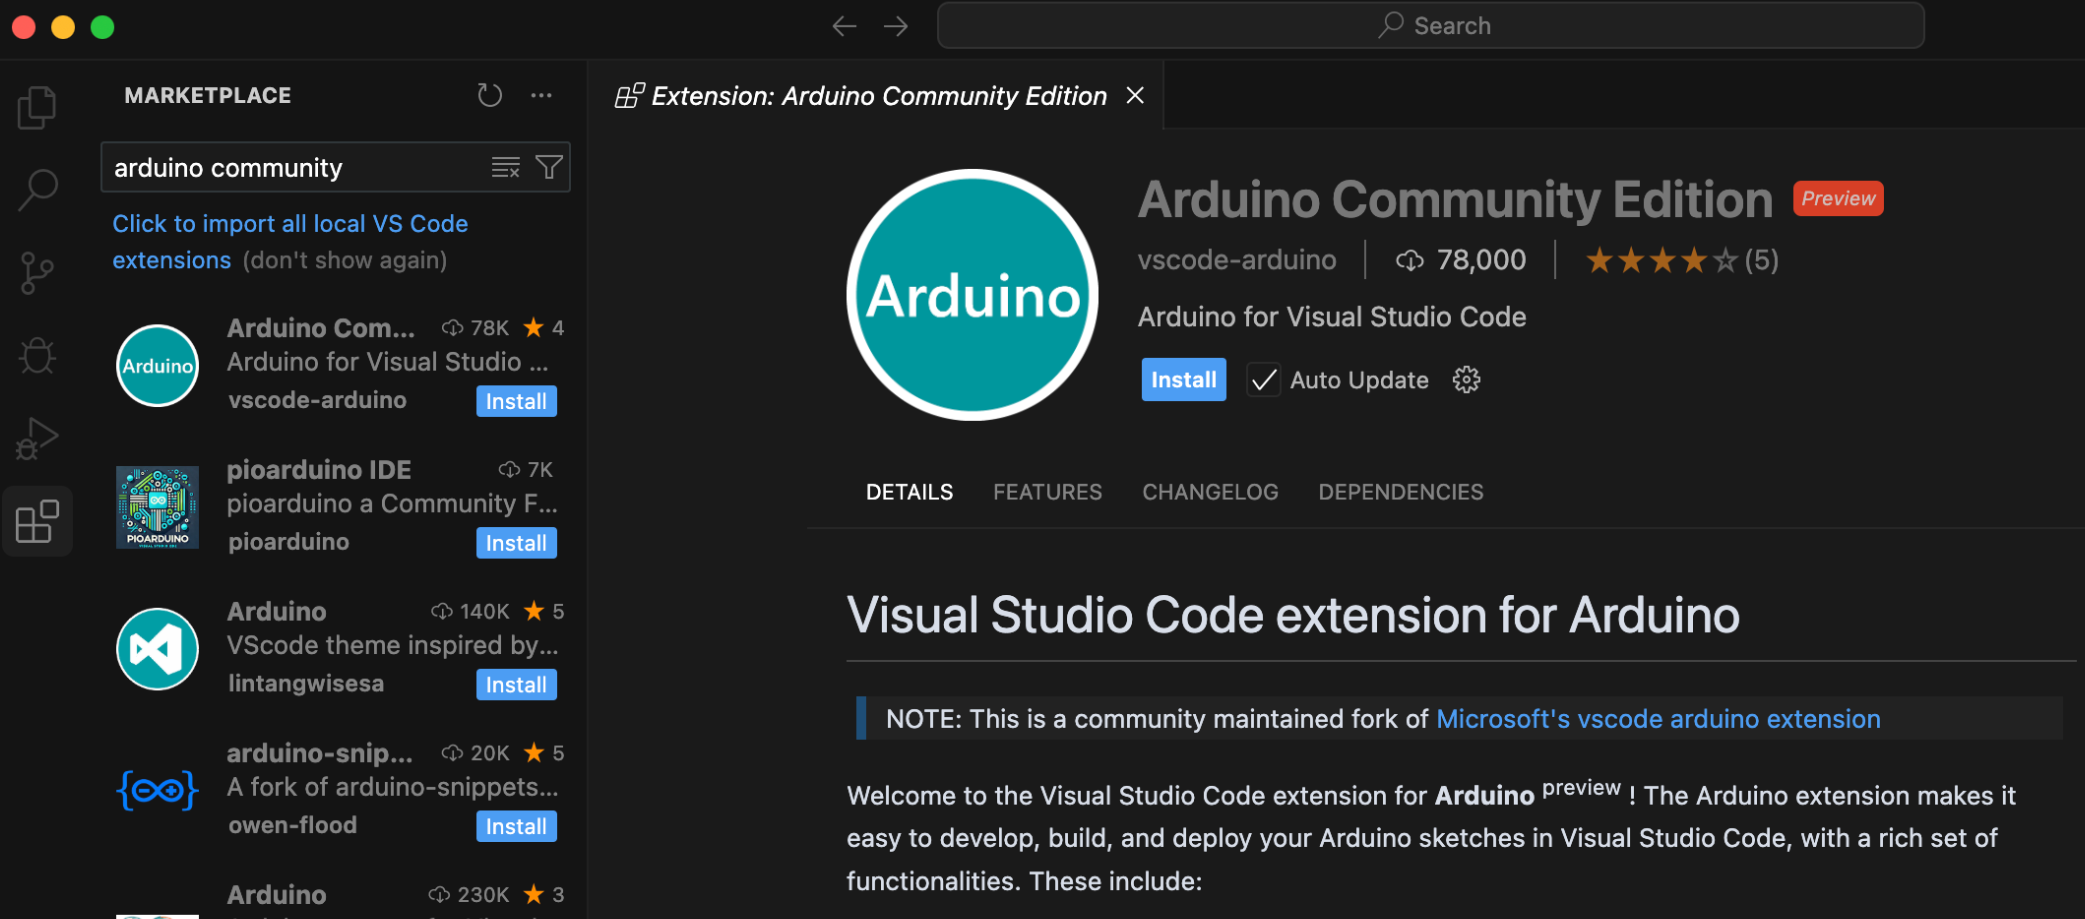This screenshot has height=919, width=2085.
Task: Refresh the Marketplace extension list
Action: tap(489, 95)
